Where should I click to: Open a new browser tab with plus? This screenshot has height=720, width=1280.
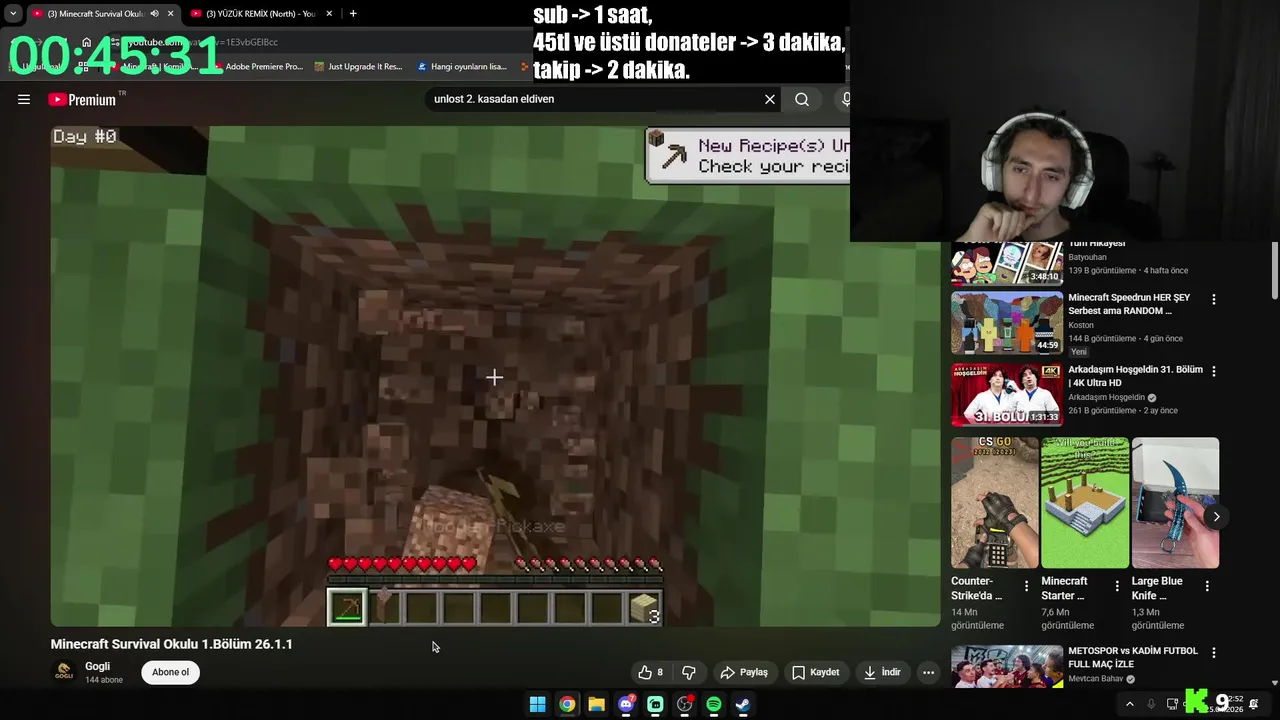tap(353, 13)
